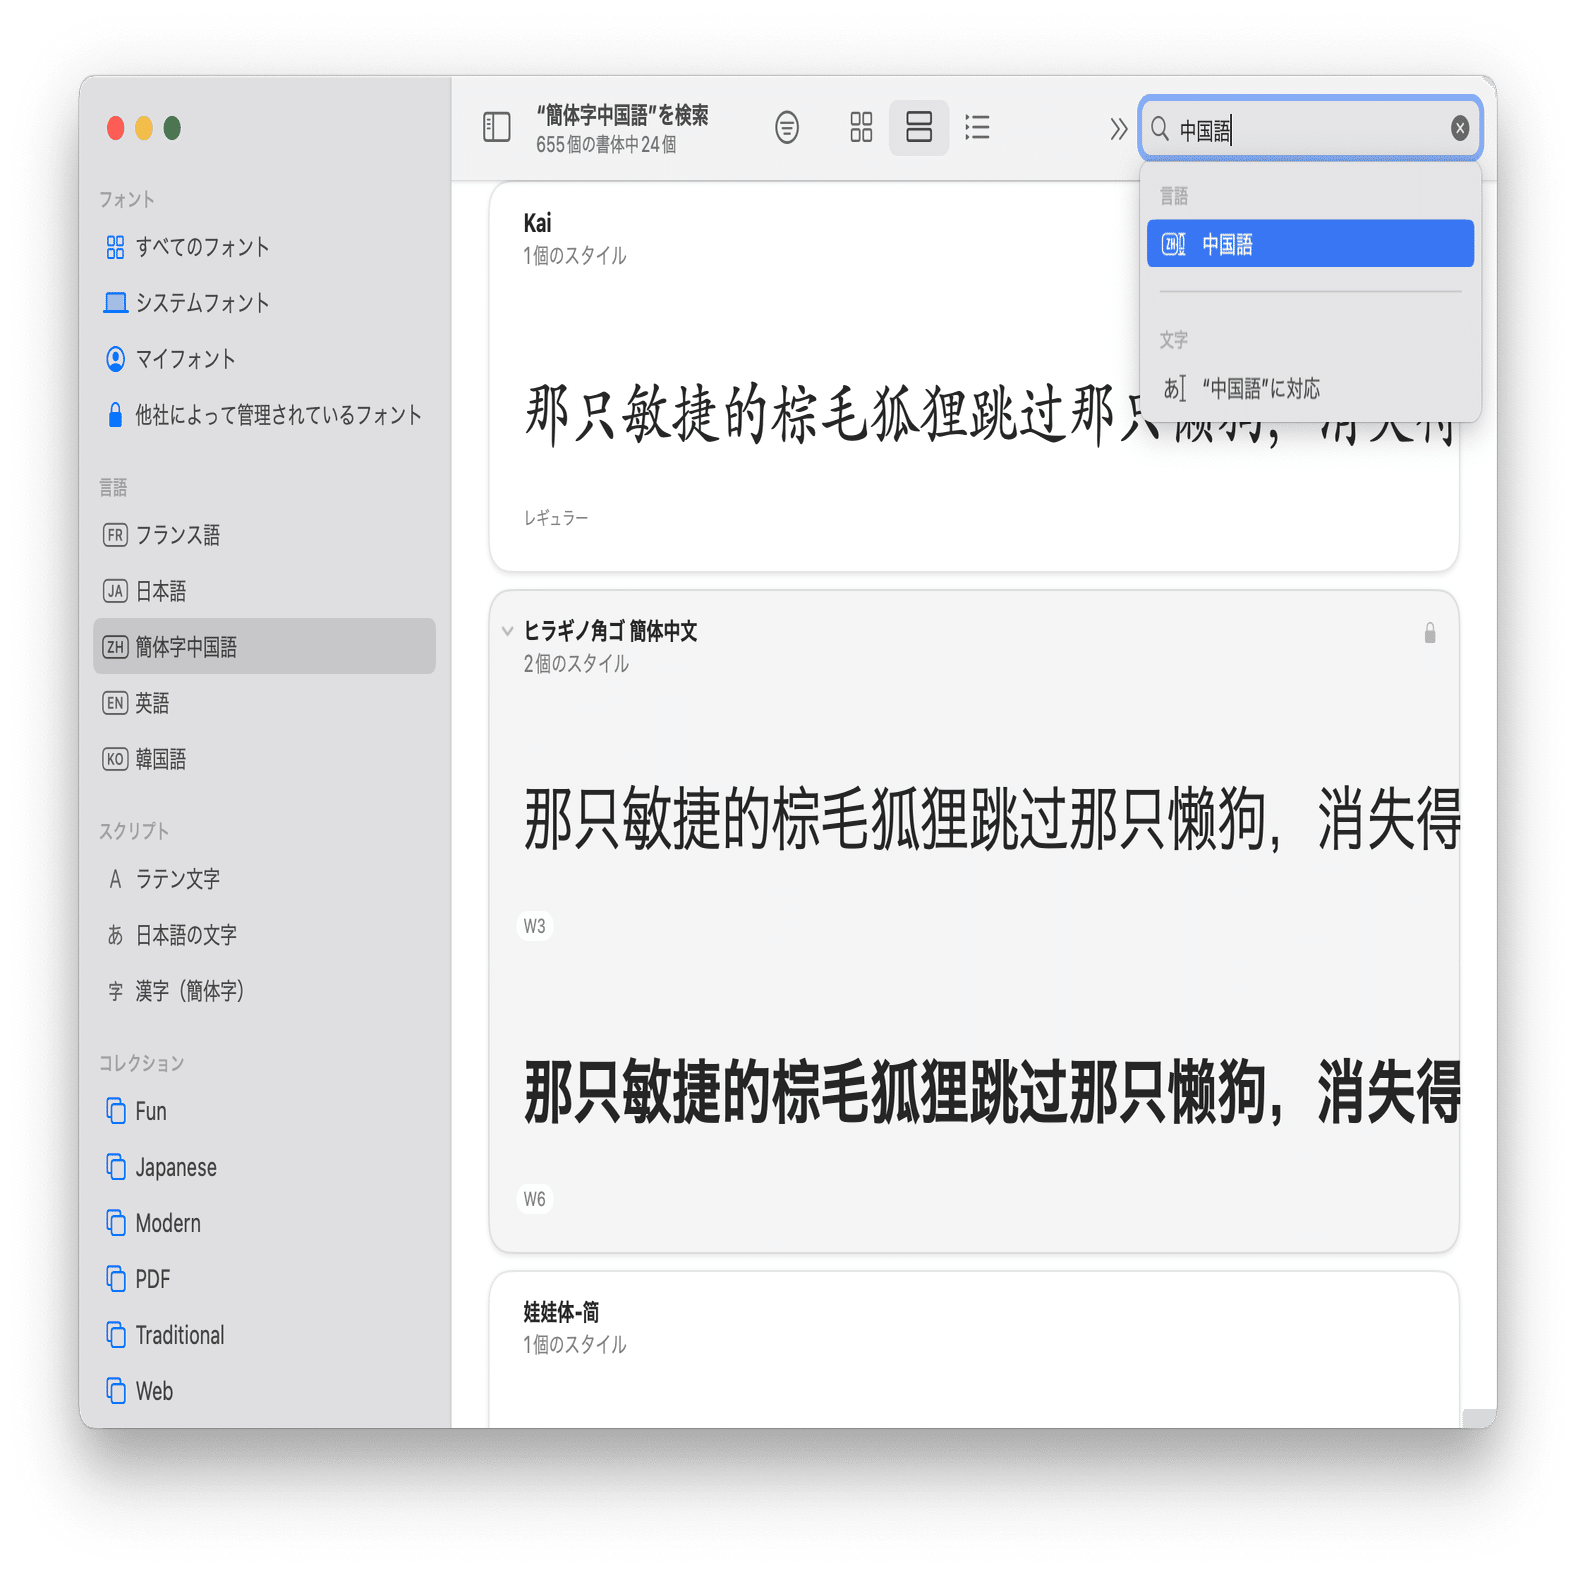Click the レギュラー style label under Kai

(556, 518)
